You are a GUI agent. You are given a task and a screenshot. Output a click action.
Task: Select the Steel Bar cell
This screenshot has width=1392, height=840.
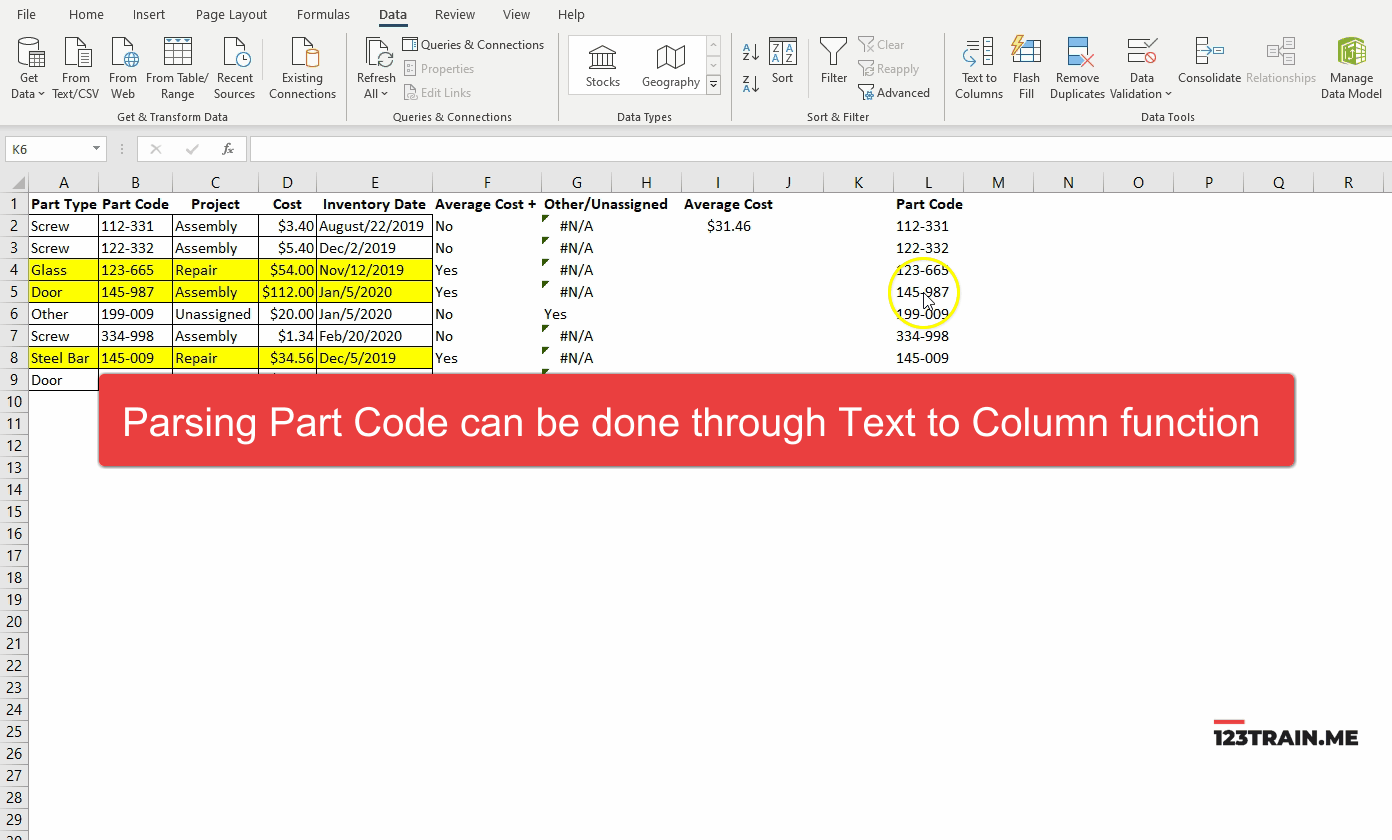pos(63,358)
